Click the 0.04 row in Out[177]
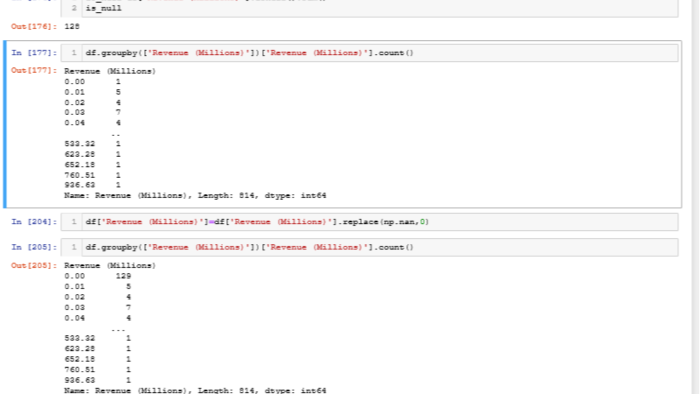The height and width of the screenshot is (394, 700). (92, 123)
